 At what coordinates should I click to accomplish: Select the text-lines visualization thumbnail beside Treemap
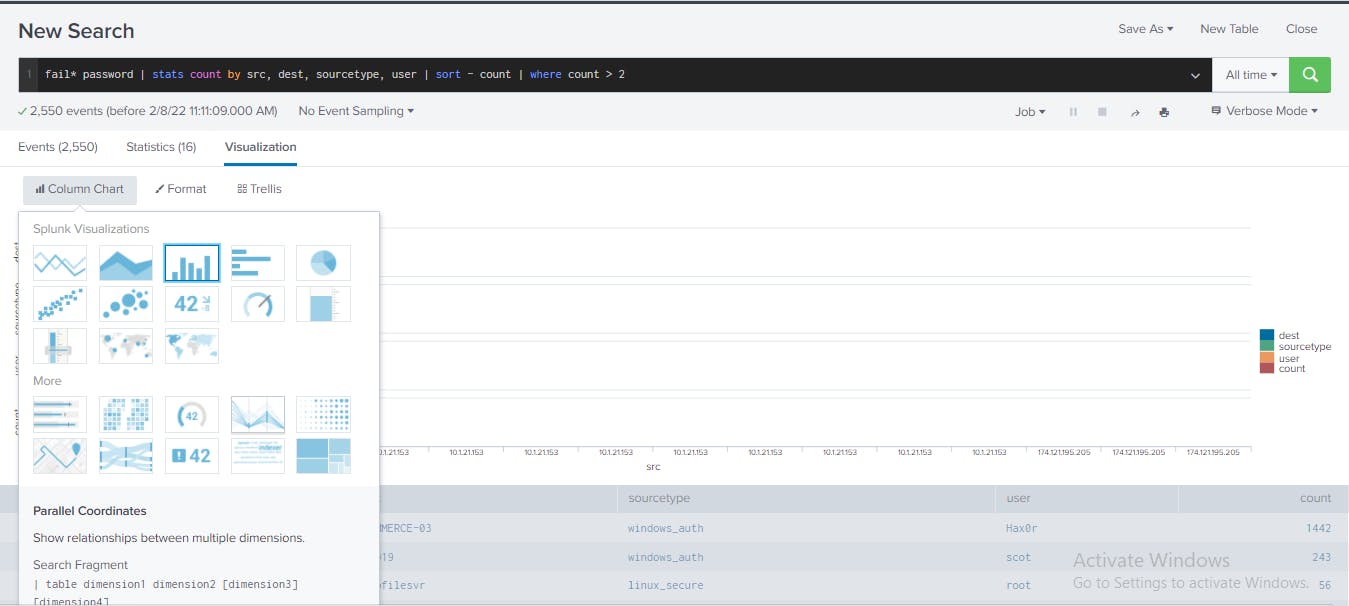coord(258,456)
